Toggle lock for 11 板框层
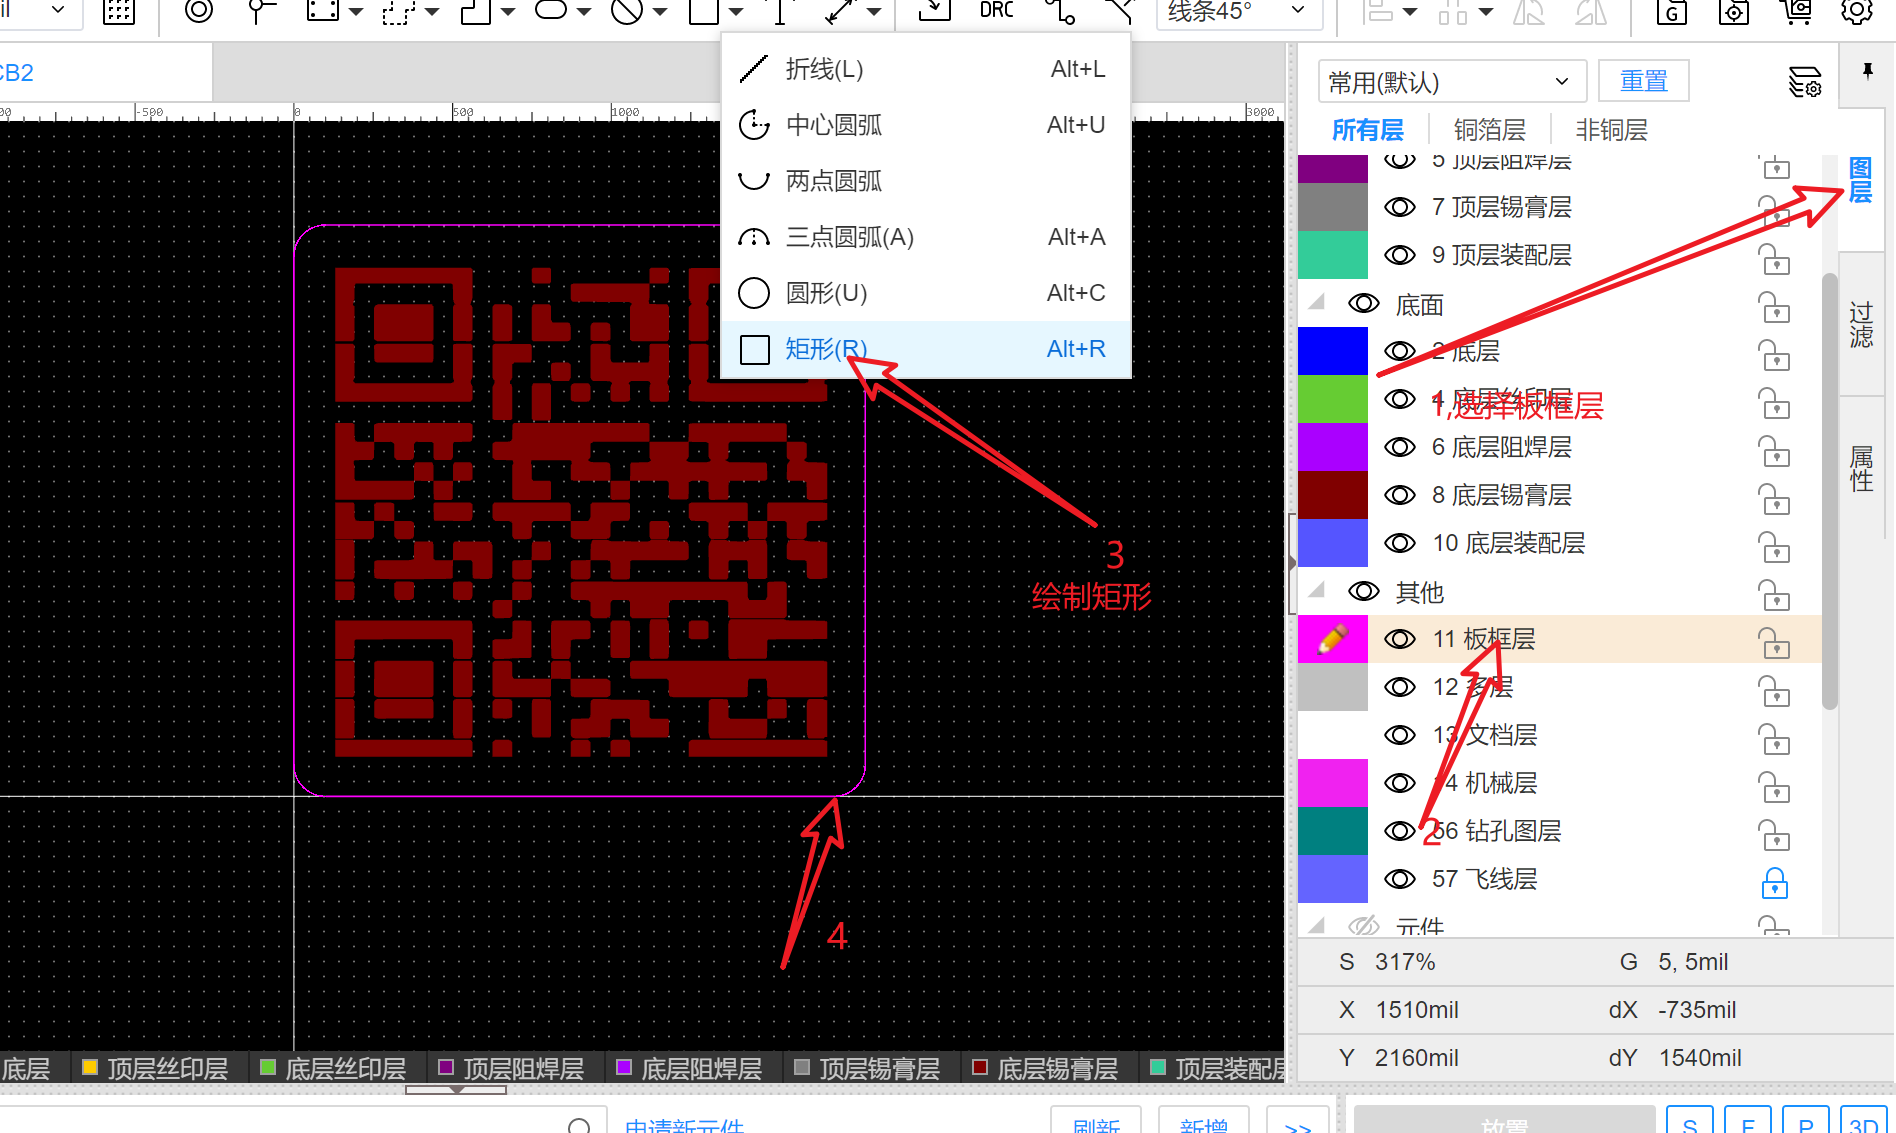The image size is (1896, 1133). 1774,642
